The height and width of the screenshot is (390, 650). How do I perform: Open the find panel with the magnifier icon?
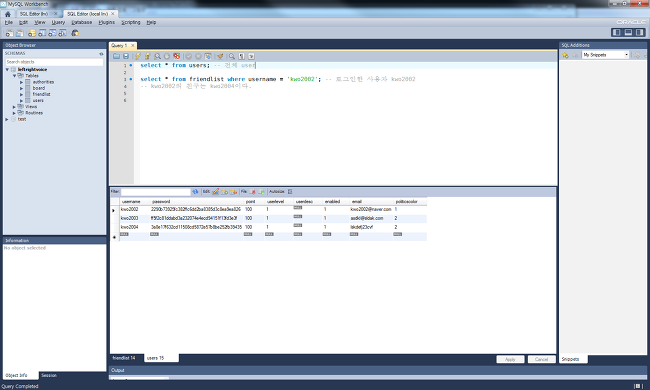[x=232, y=56]
